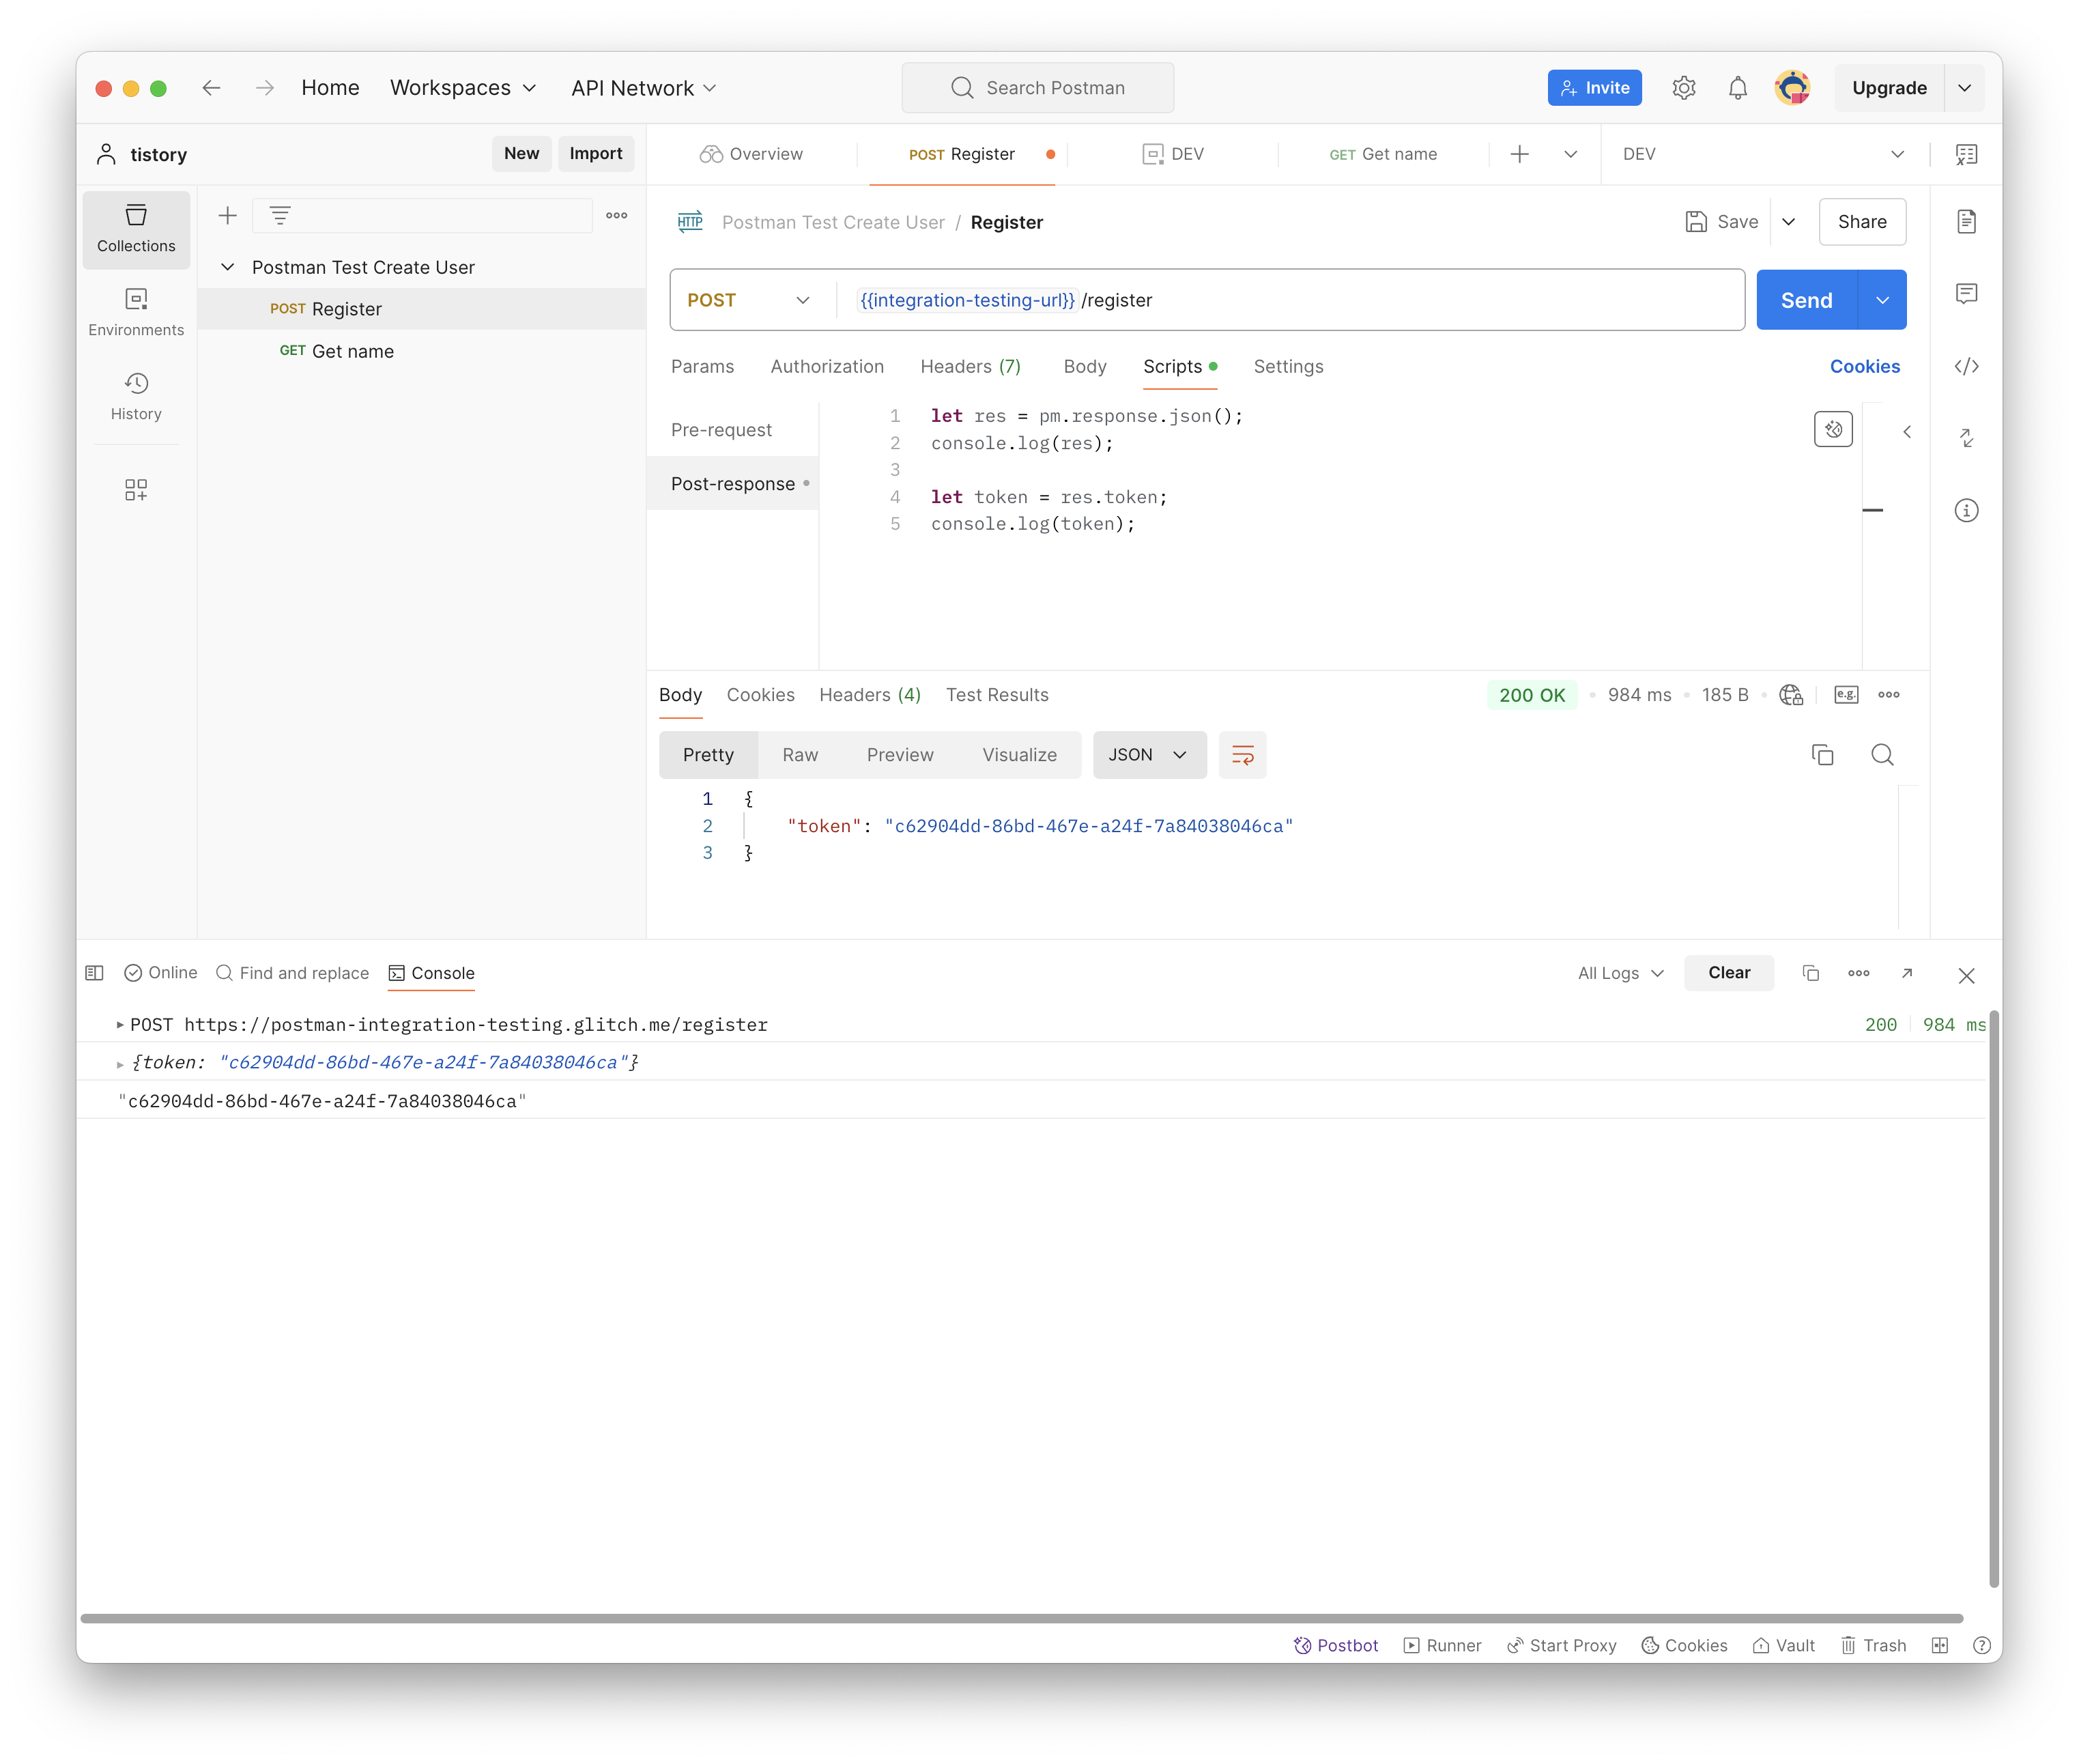Open the code snippet panel icon

pos(1966,366)
